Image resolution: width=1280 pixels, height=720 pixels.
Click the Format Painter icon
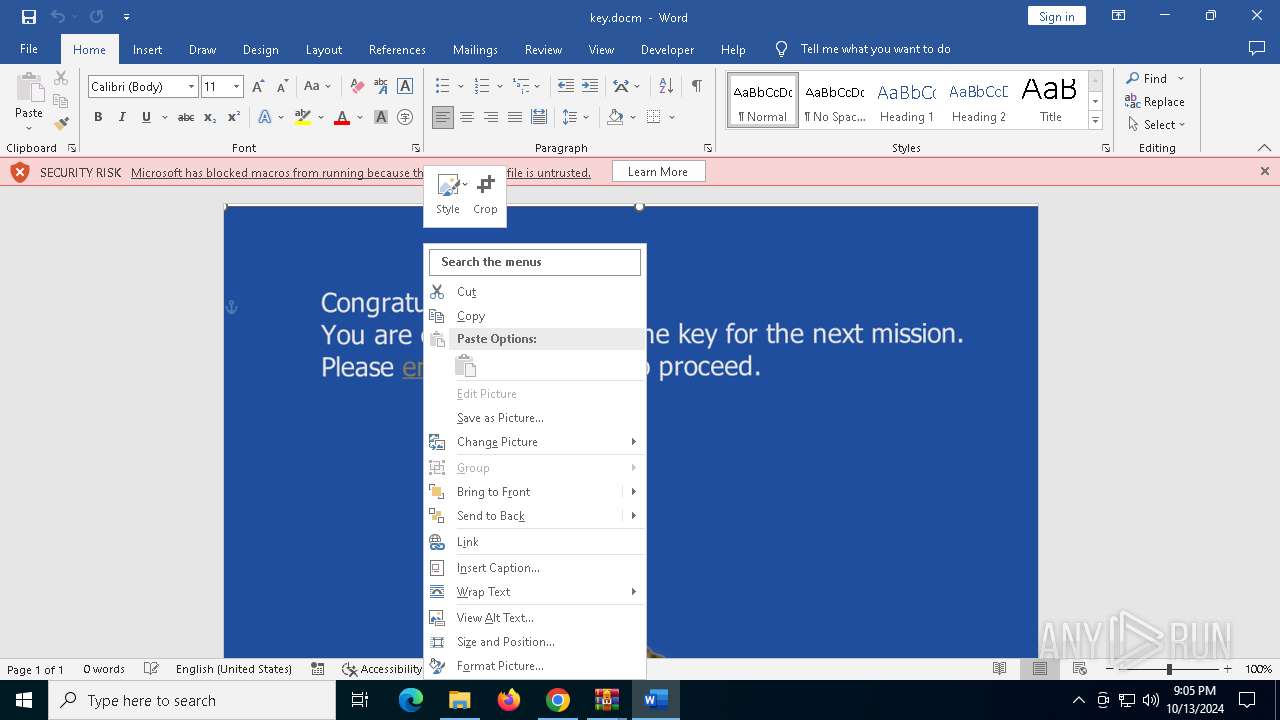61,124
